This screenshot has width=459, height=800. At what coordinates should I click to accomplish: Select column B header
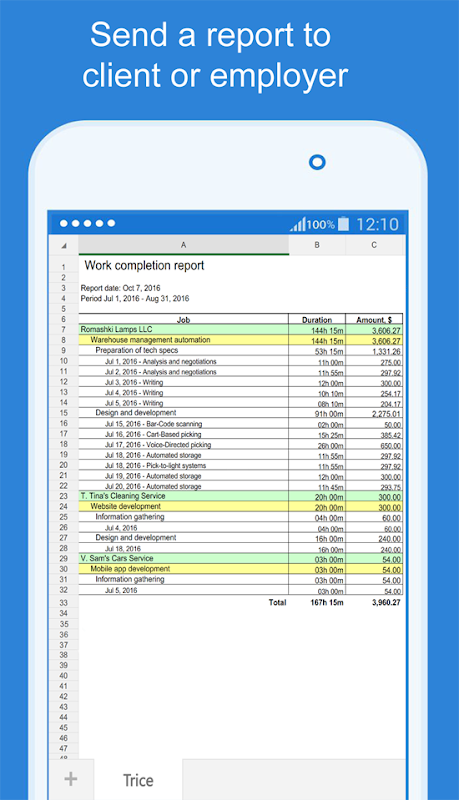pyautogui.click(x=317, y=245)
